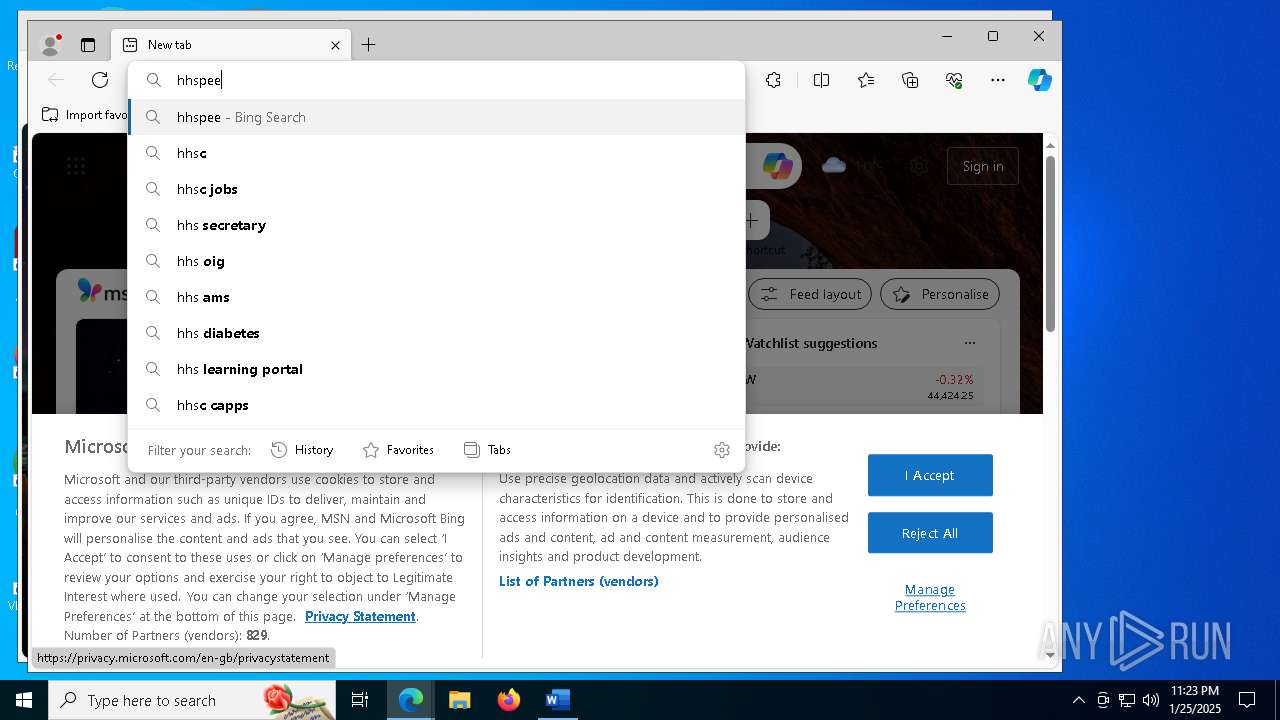1280x720 pixels.
Task: Choose the hhsc suggestion
Action: 437,153
